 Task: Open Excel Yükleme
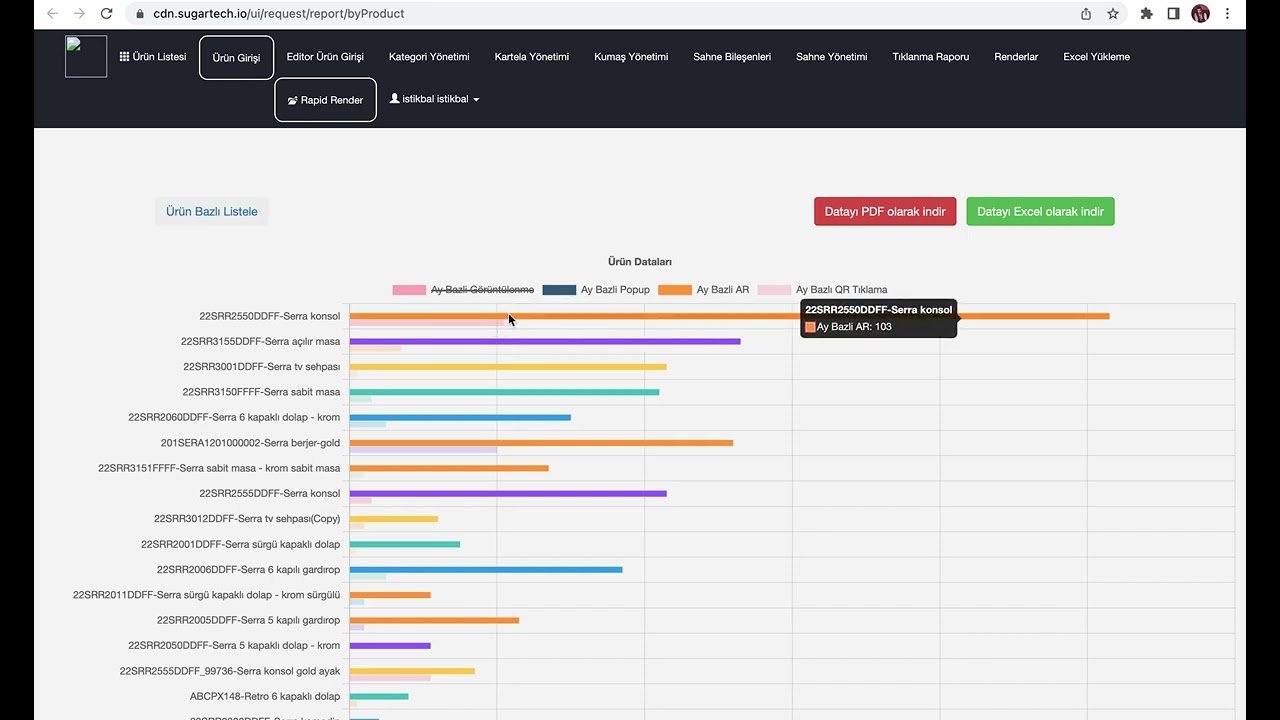point(1097,57)
